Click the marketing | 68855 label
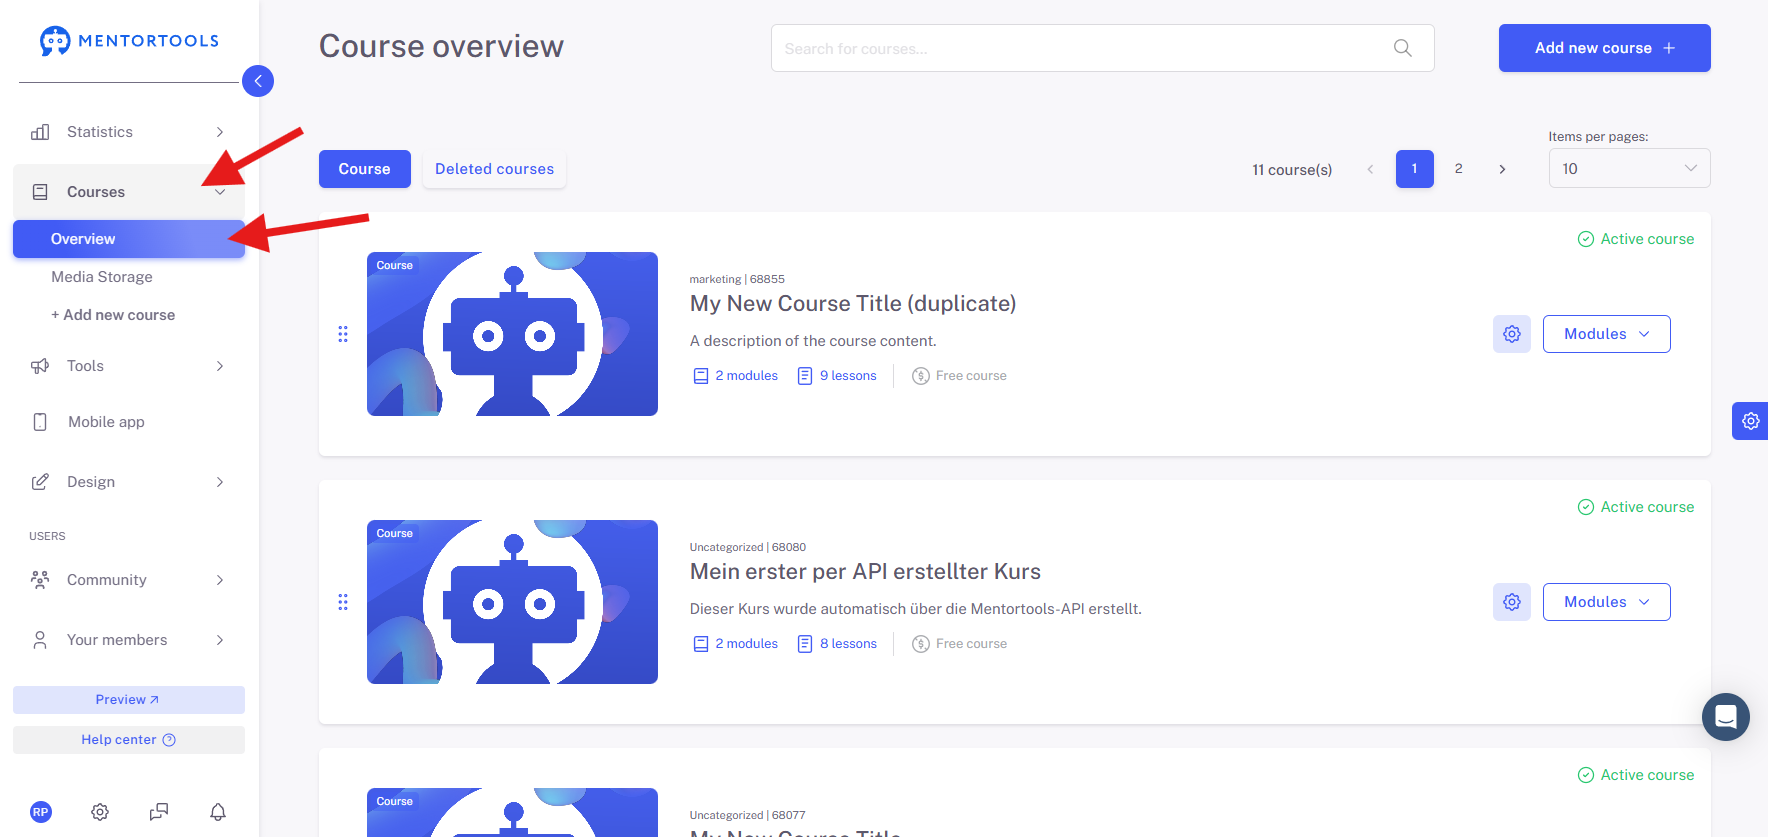This screenshot has height=837, width=1768. (x=737, y=279)
